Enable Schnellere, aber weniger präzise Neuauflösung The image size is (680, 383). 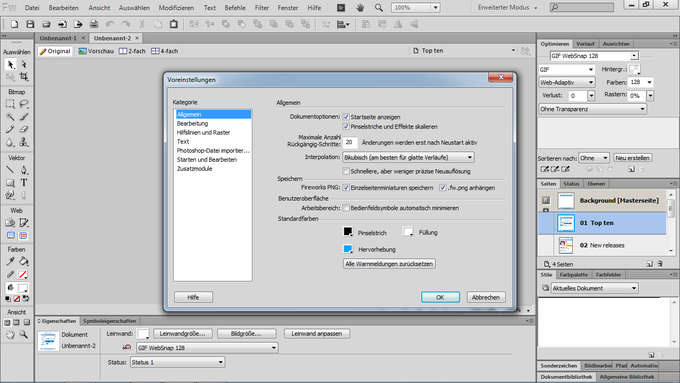[x=346, y=171]
